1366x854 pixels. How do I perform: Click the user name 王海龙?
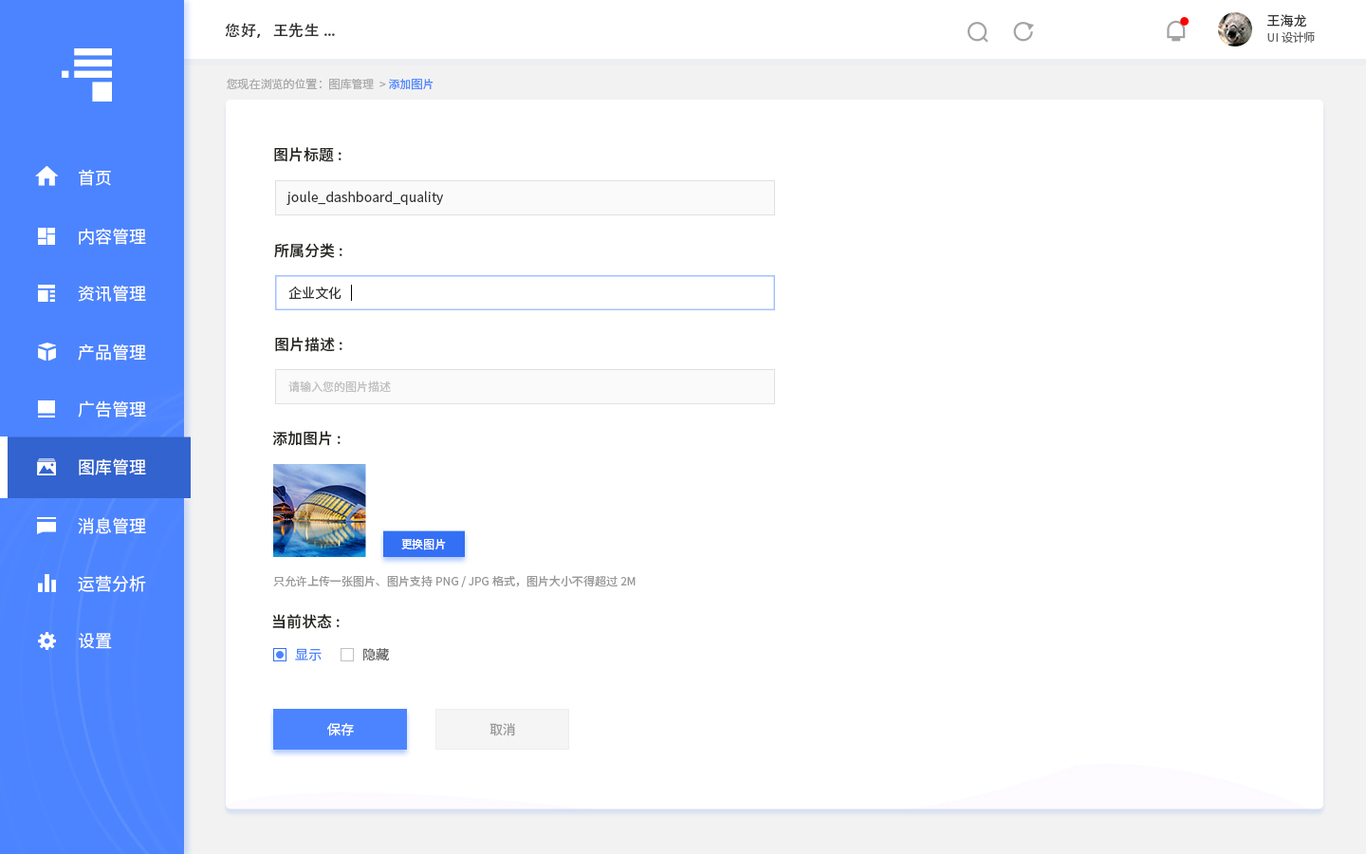click(1287, 21)
